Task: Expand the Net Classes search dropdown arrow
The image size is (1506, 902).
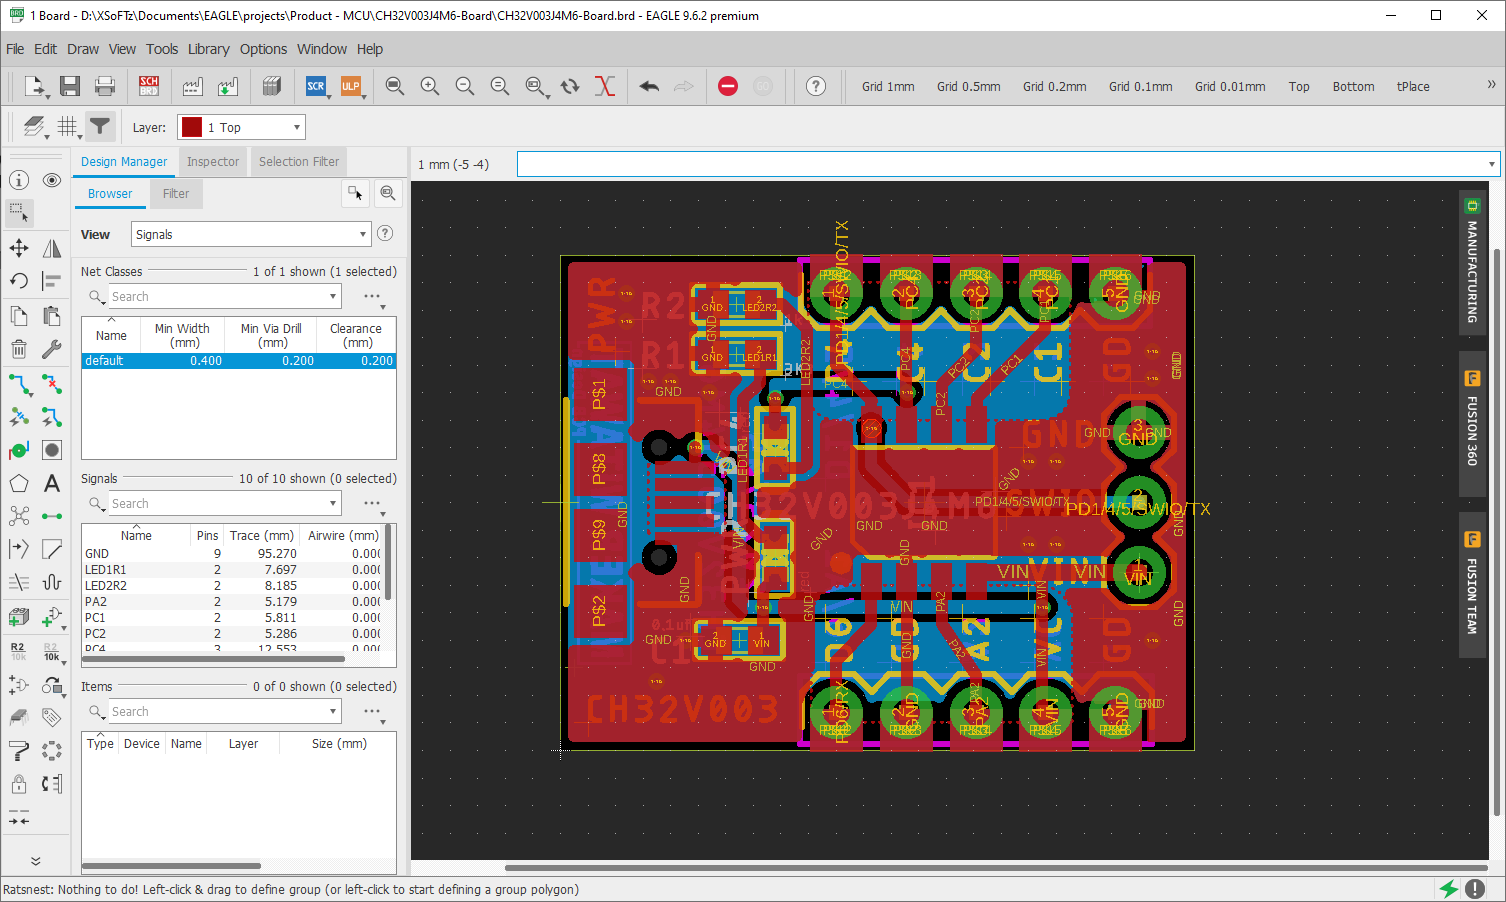Action: (x=333, y=296)
